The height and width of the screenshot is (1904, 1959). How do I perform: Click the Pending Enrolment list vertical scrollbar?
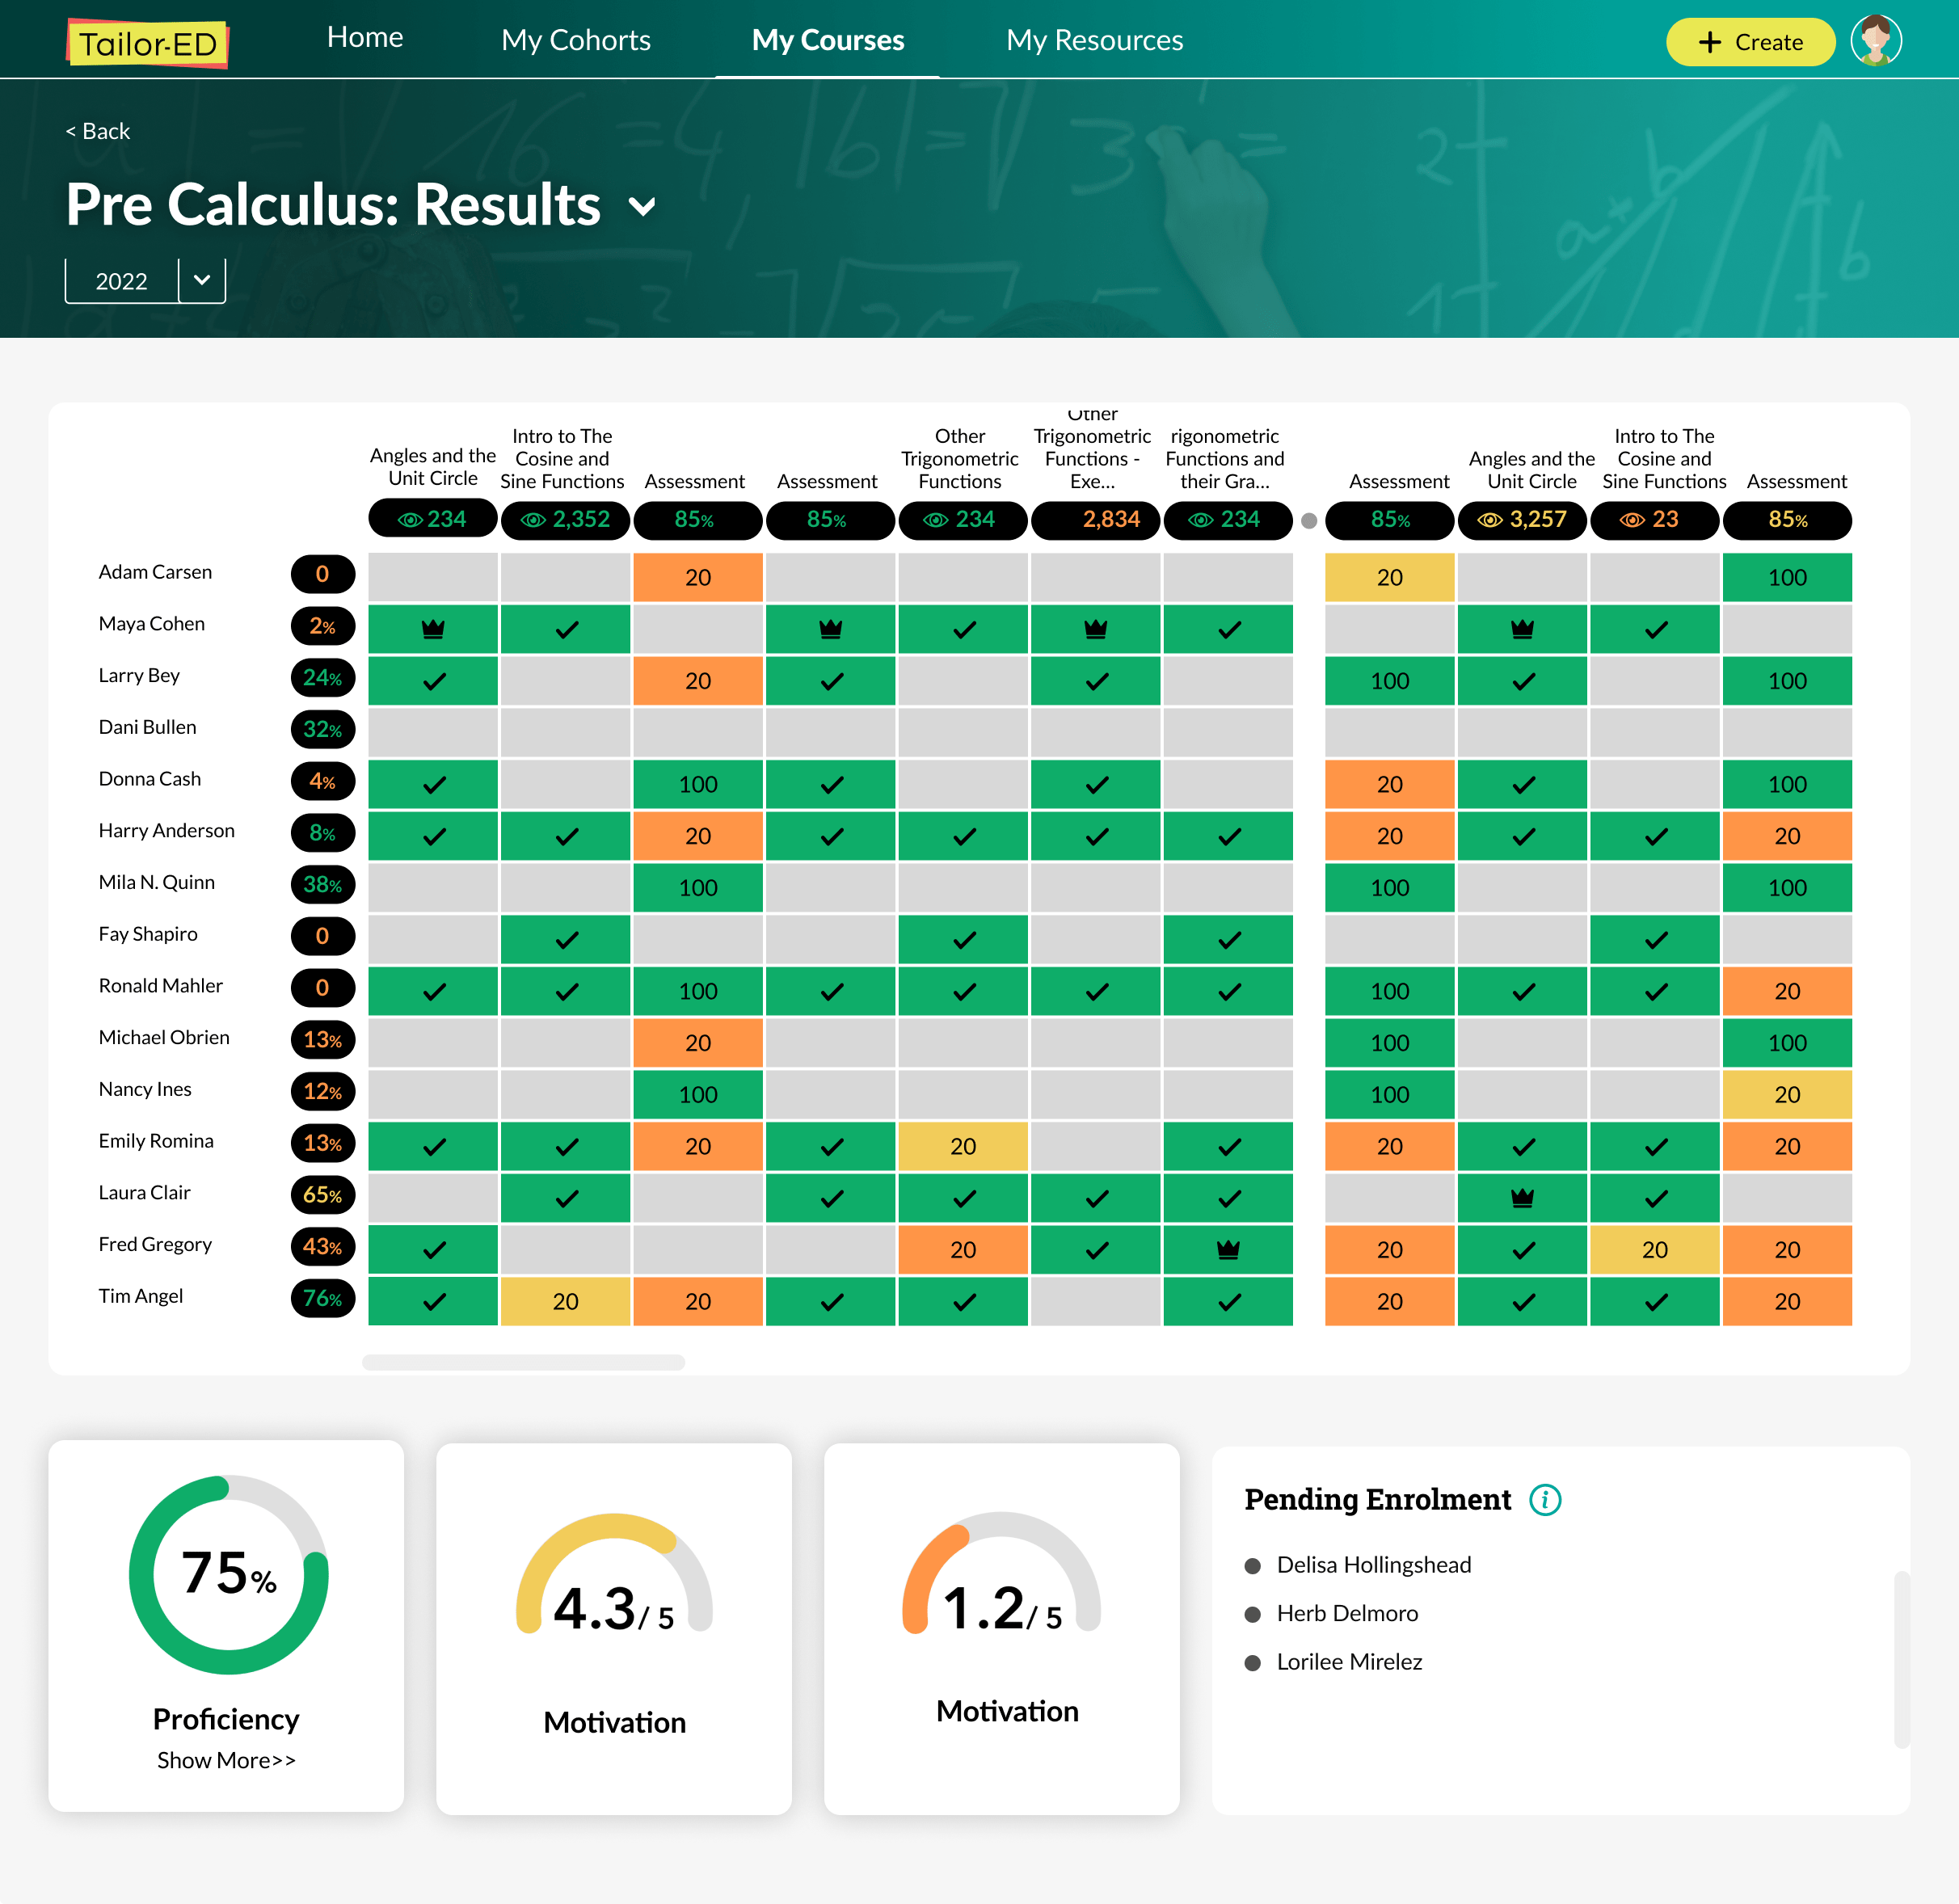(1900, 1659)
